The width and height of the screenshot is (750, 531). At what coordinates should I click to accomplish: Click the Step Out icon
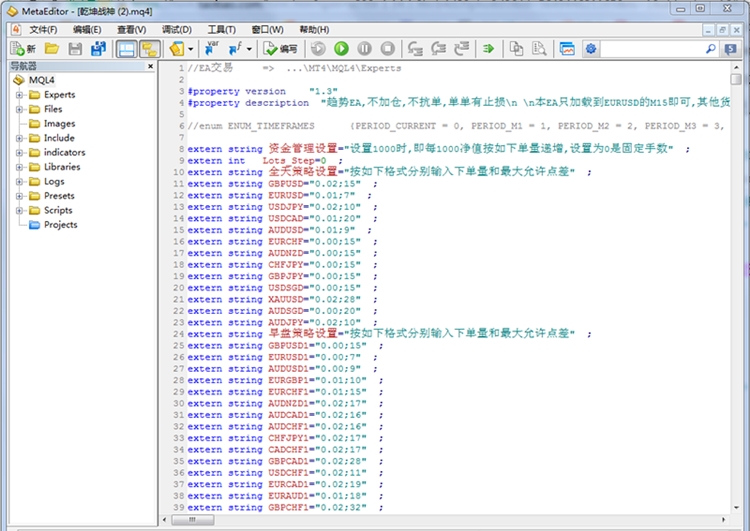[x=462, y=49]
